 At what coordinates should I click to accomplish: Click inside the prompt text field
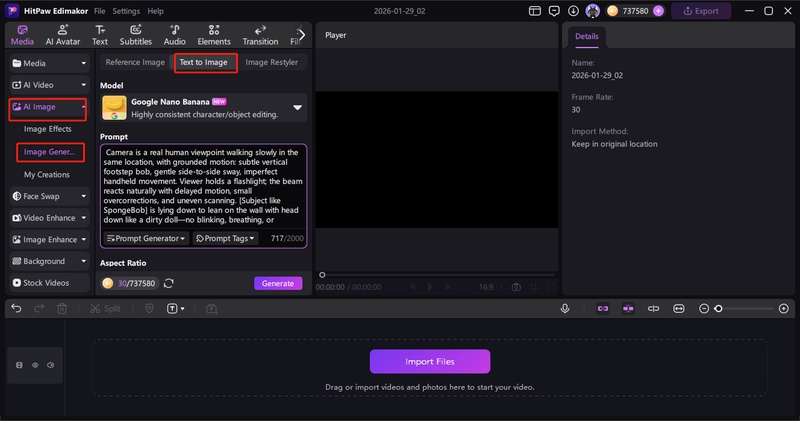(203, 186)
